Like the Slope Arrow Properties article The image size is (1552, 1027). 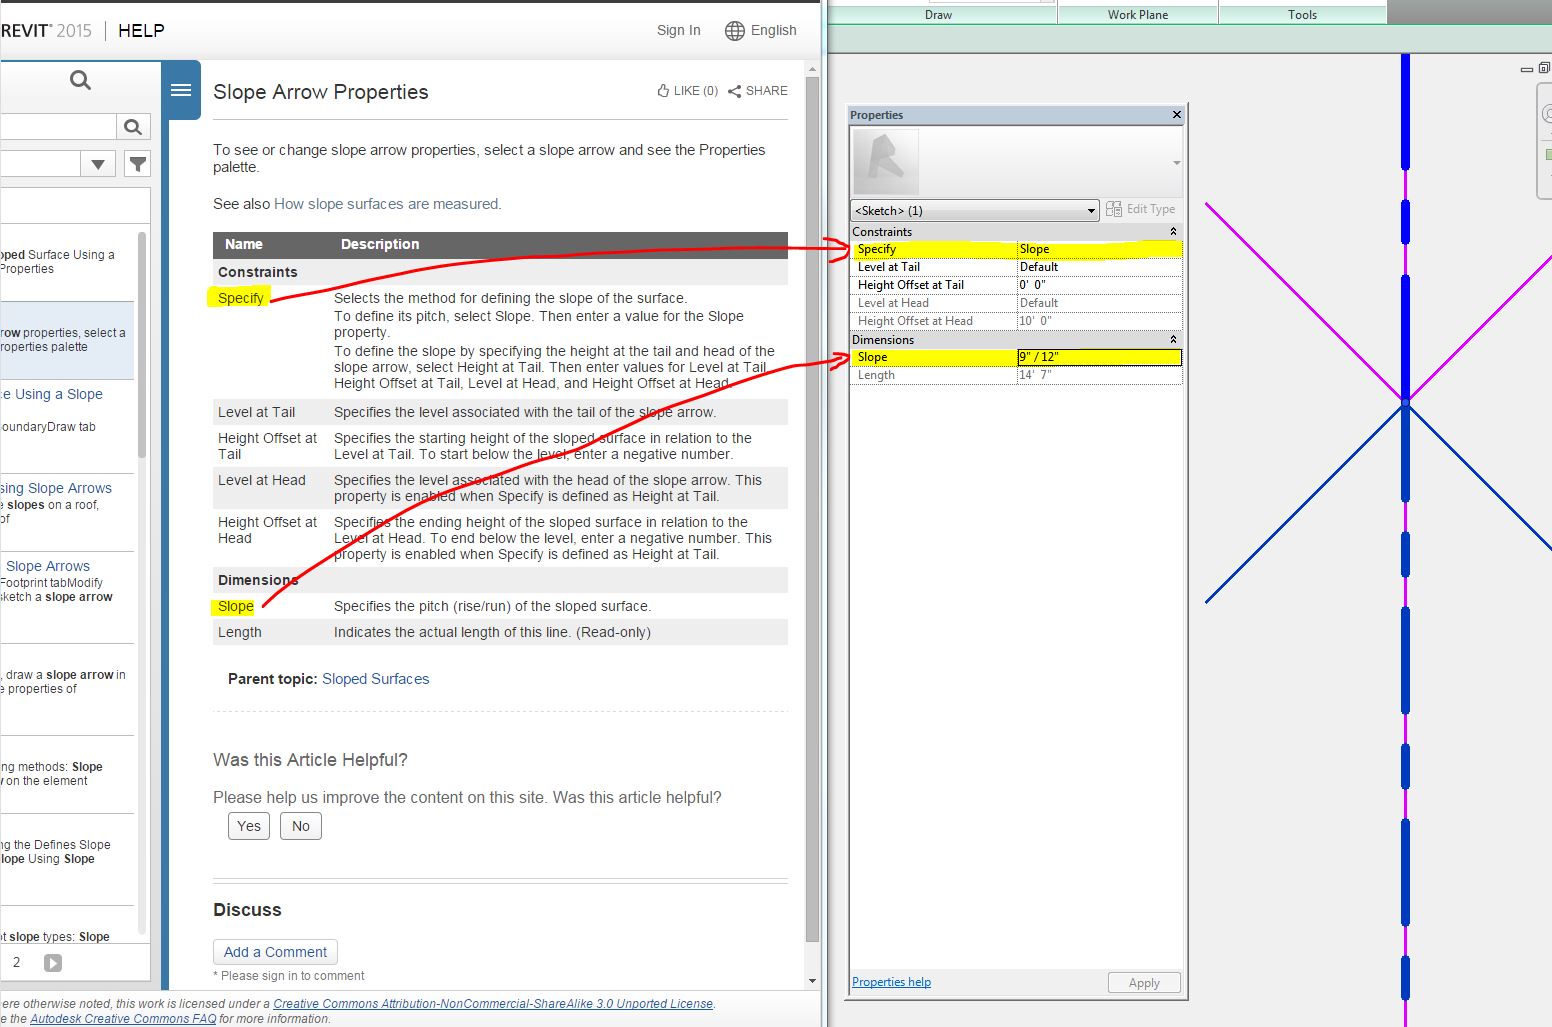[x=688, y=90]
